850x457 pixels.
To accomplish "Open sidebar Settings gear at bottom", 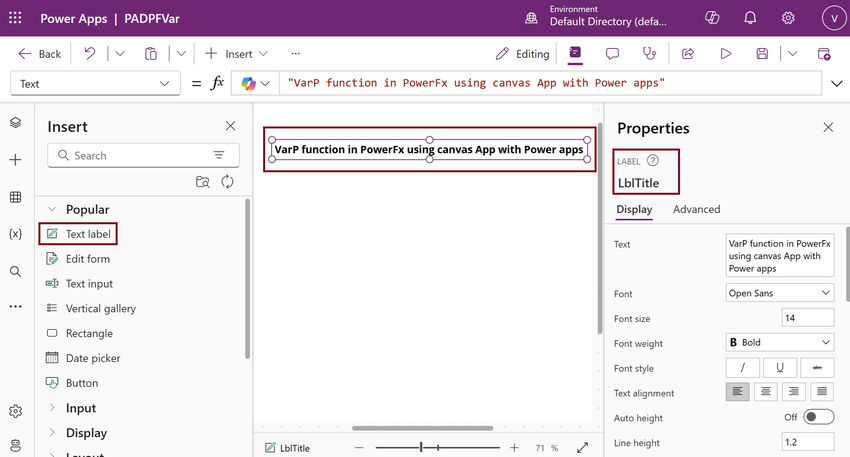I will click(15, 411).
